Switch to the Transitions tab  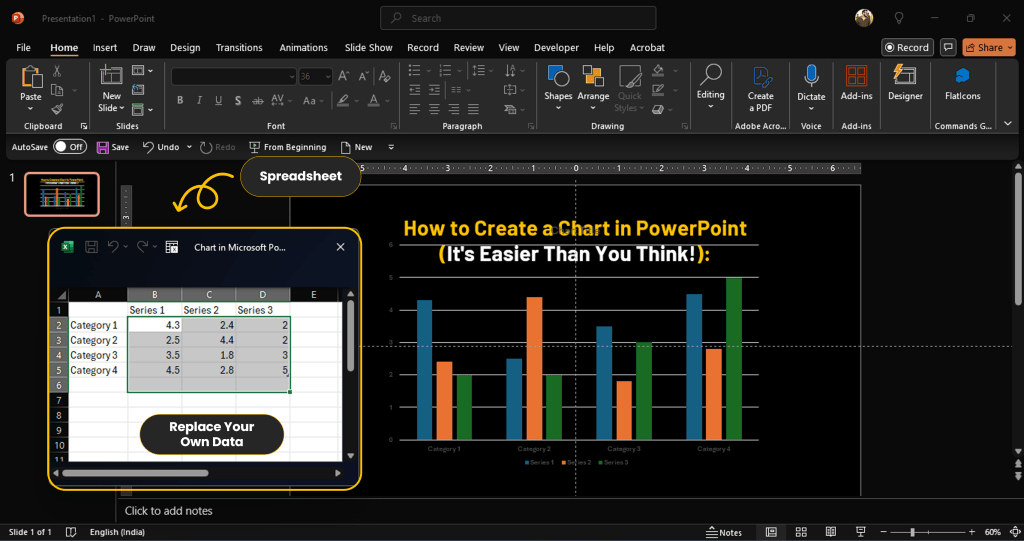pyautogui.click(x=239, y=47)
